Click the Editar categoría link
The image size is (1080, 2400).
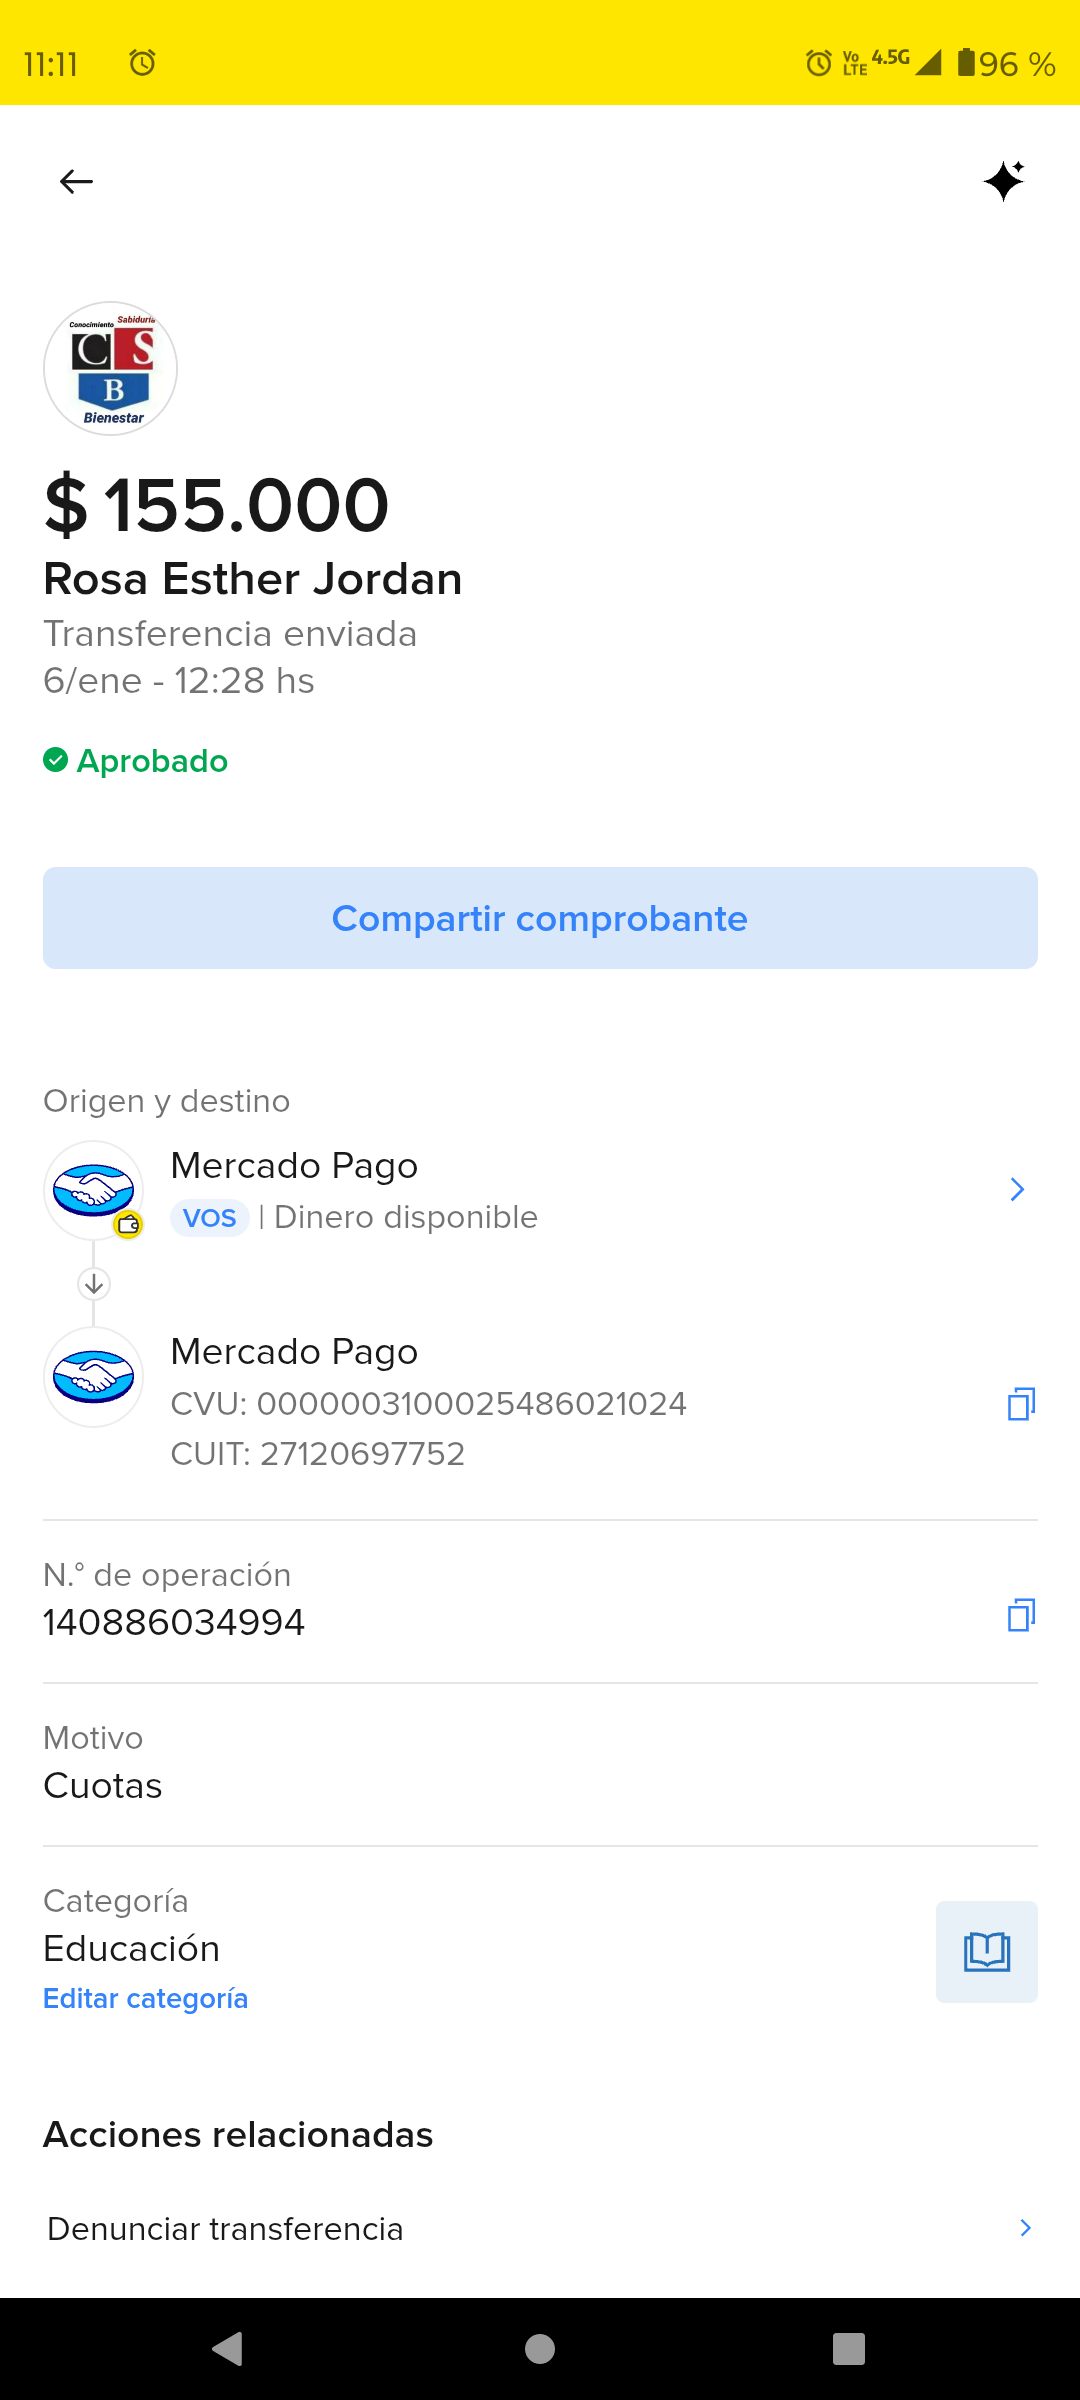pyautogui.click(x=146, y=1998)
